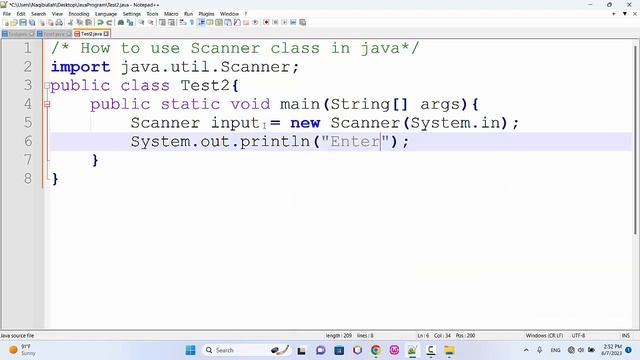The height and width of the screenshot is (360, 640).
Task: Save the recorded macro with the toolbar icon
Action: click(302, 22)
